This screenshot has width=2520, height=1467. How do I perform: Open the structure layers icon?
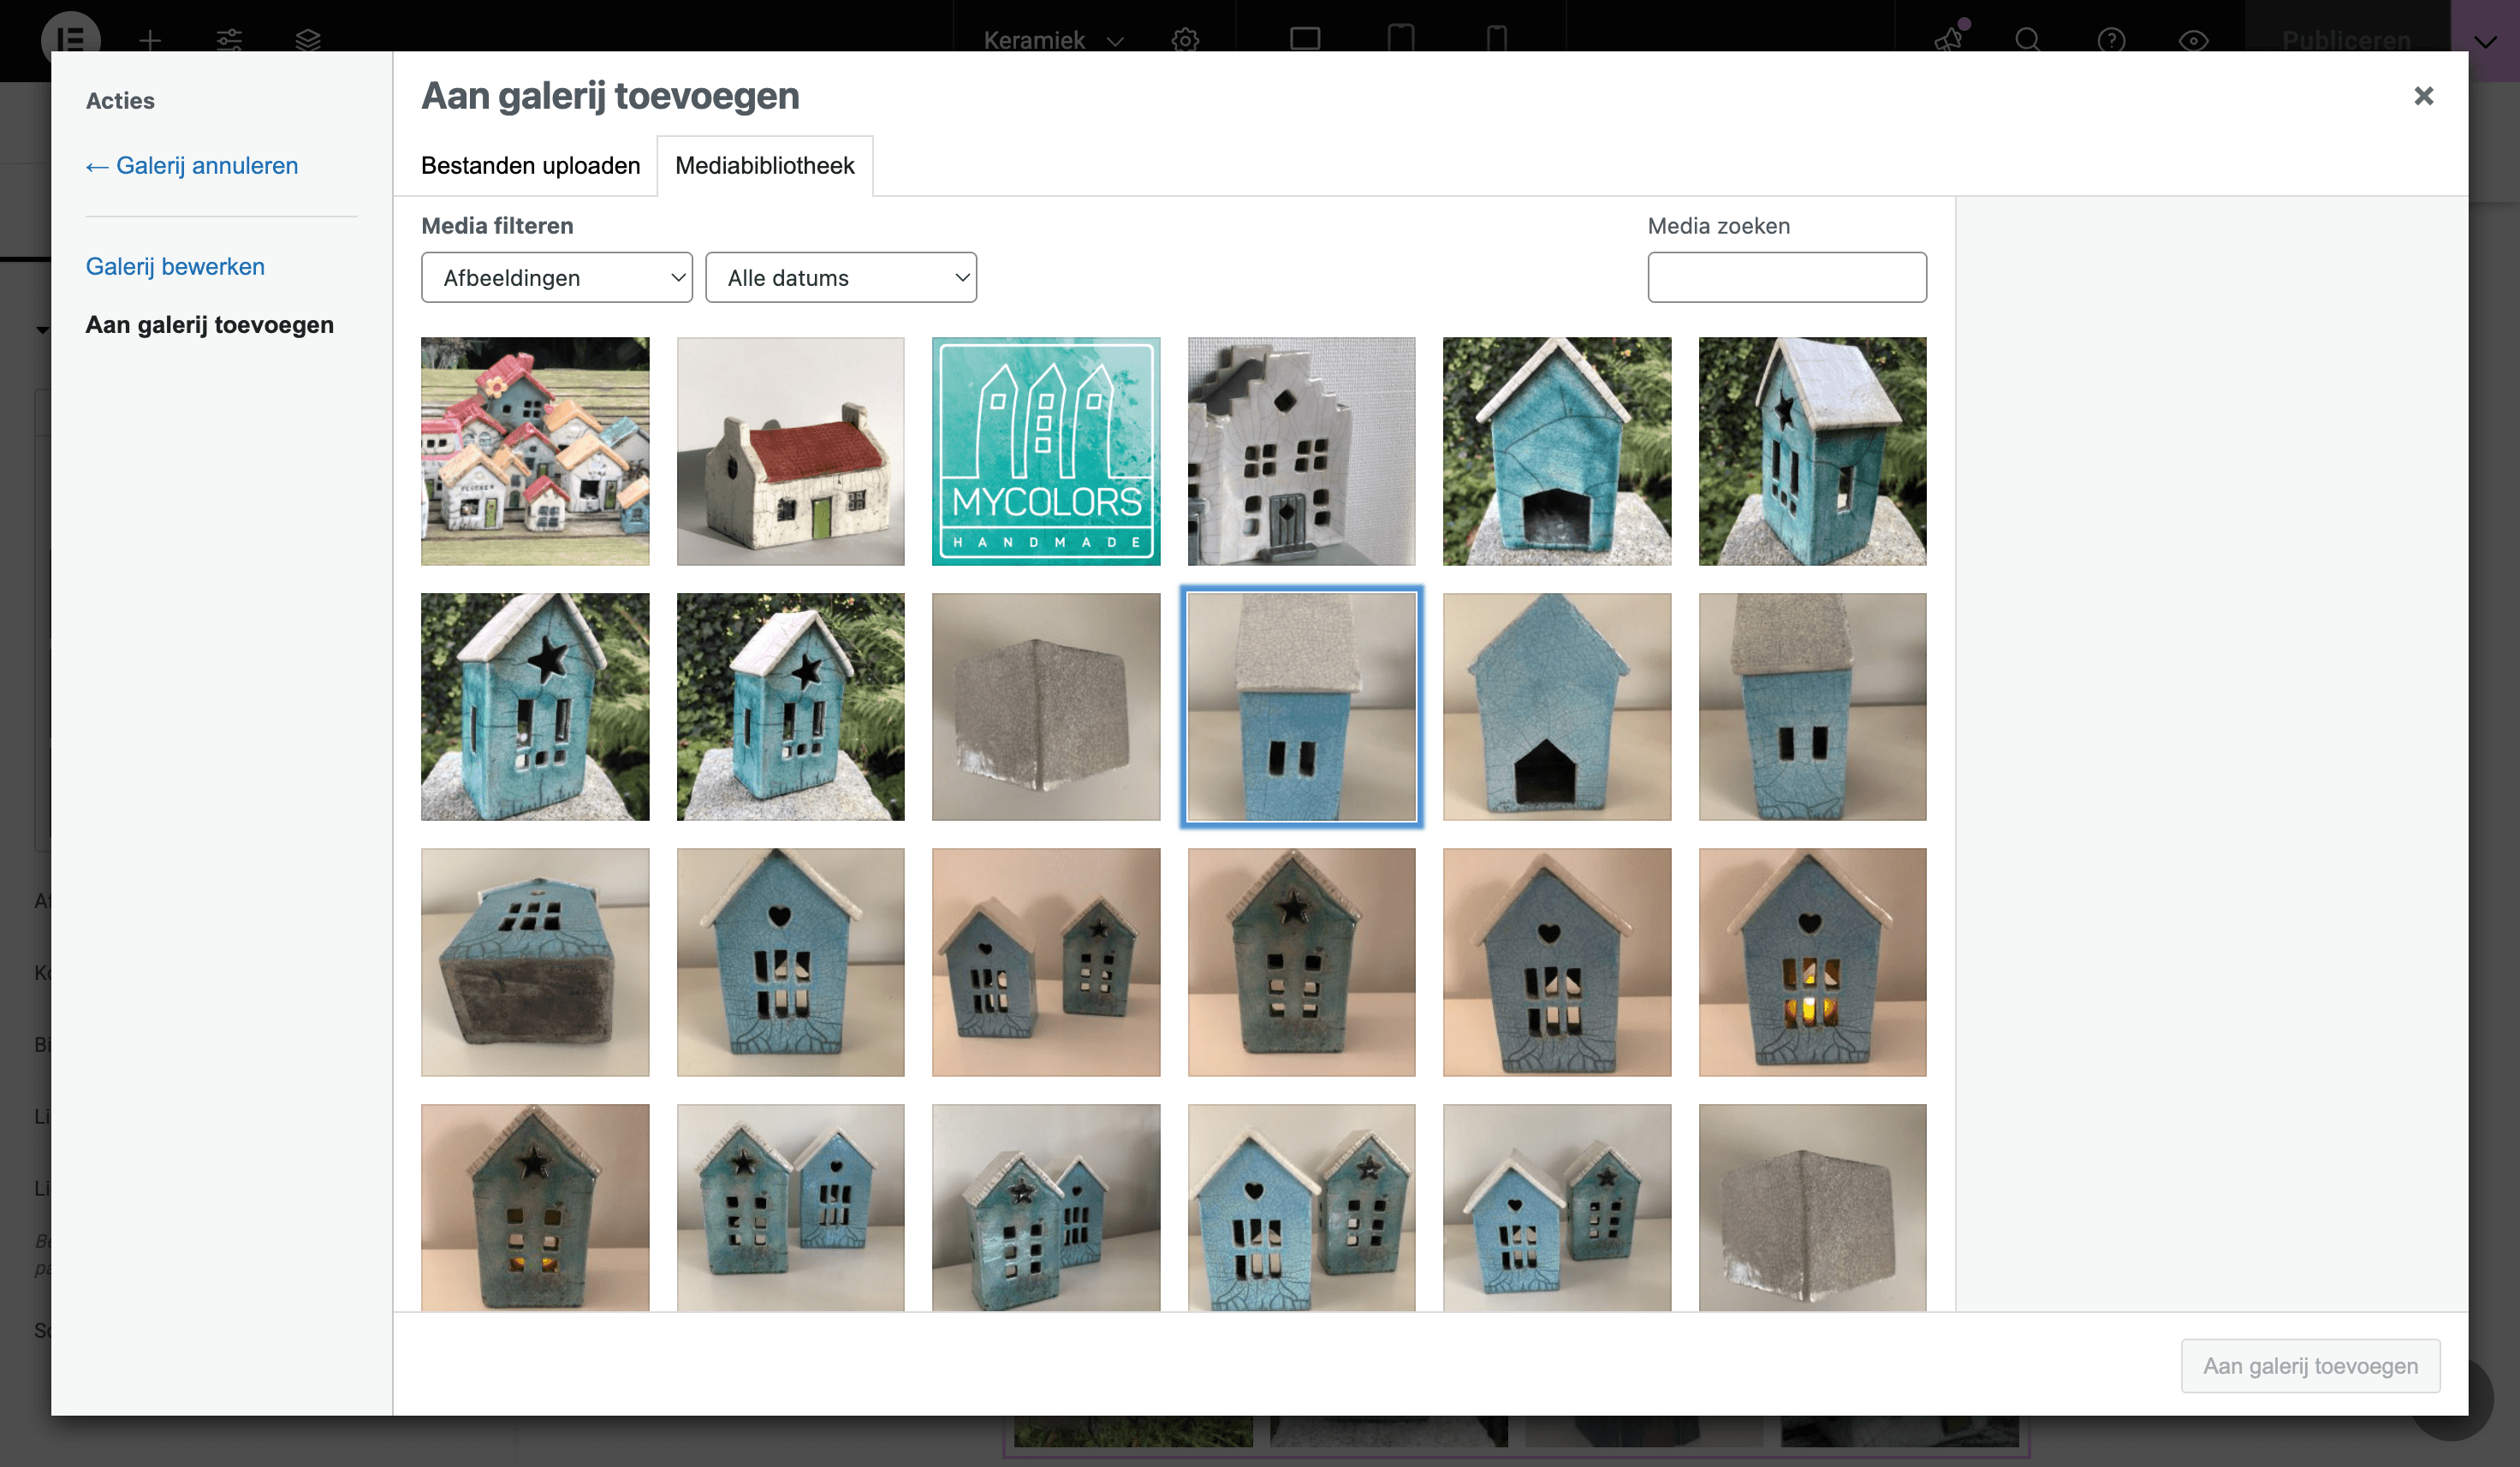click(308, 40)
